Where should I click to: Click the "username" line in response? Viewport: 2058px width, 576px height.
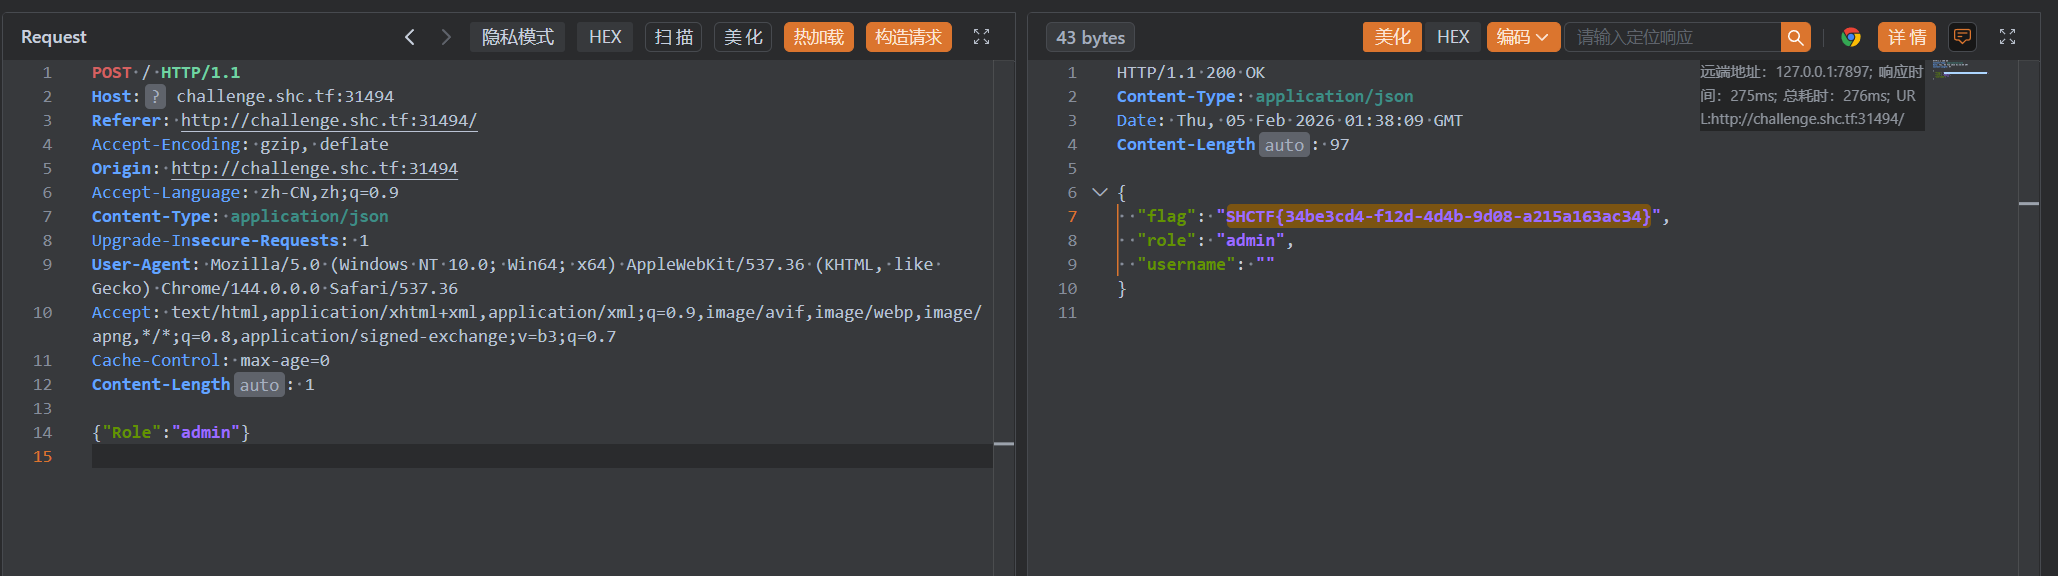point(1197,264)
